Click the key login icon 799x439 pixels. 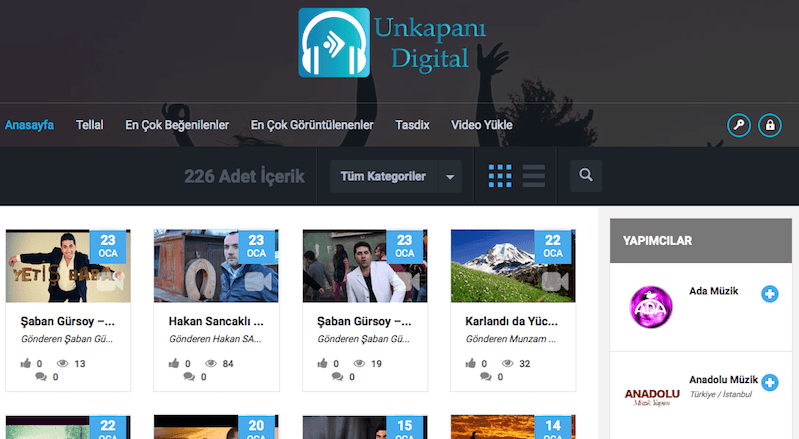(739, 125)
